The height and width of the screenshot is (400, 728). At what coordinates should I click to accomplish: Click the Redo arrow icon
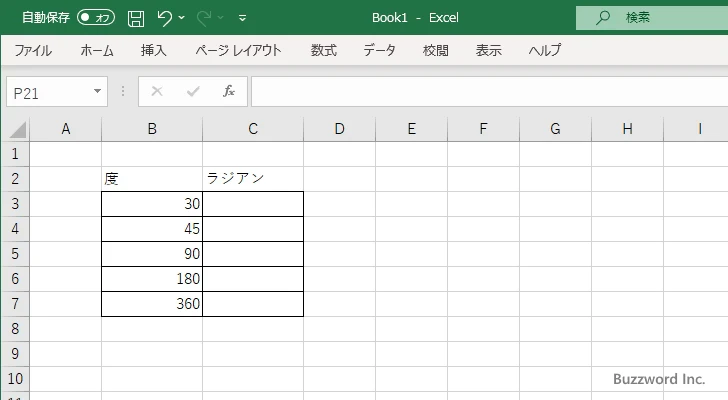(204, 18)
